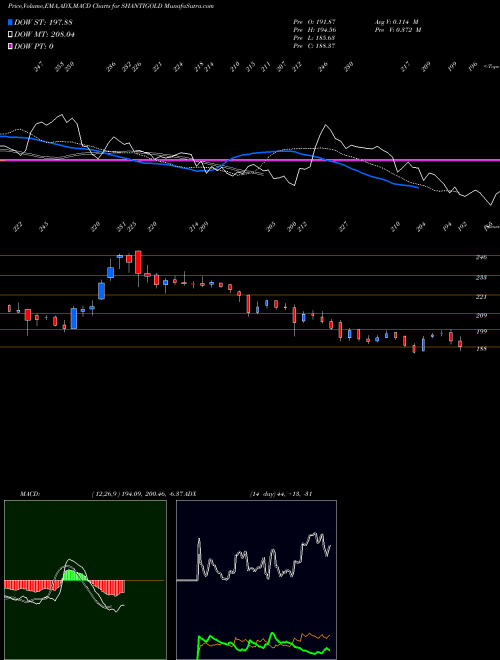Click the Pre C: 188.37 value
This screenshot has height=660, width=500.
click(x=314, y=46)
